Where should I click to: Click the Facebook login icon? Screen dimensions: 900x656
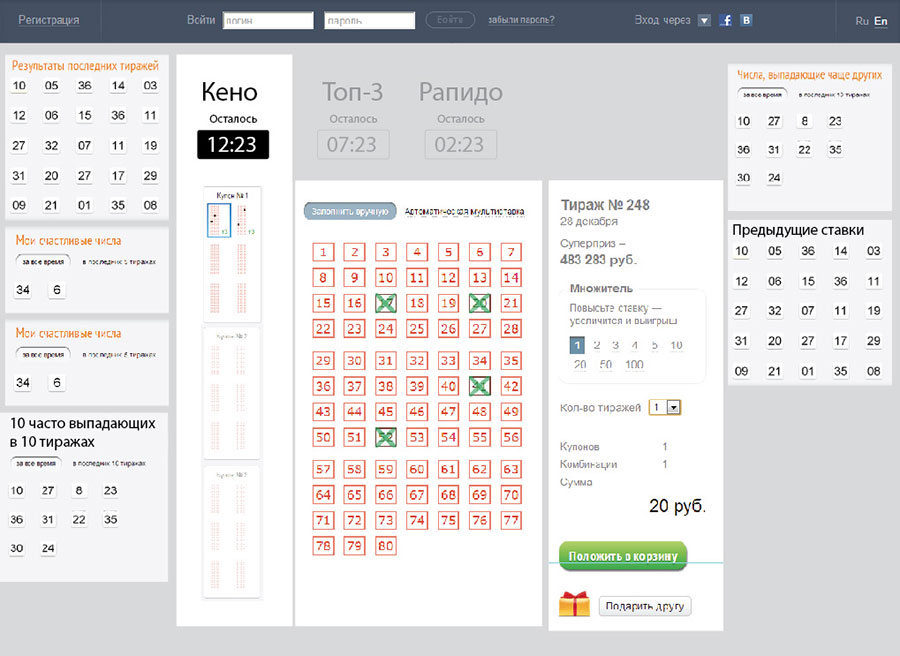tap(726, 20)
